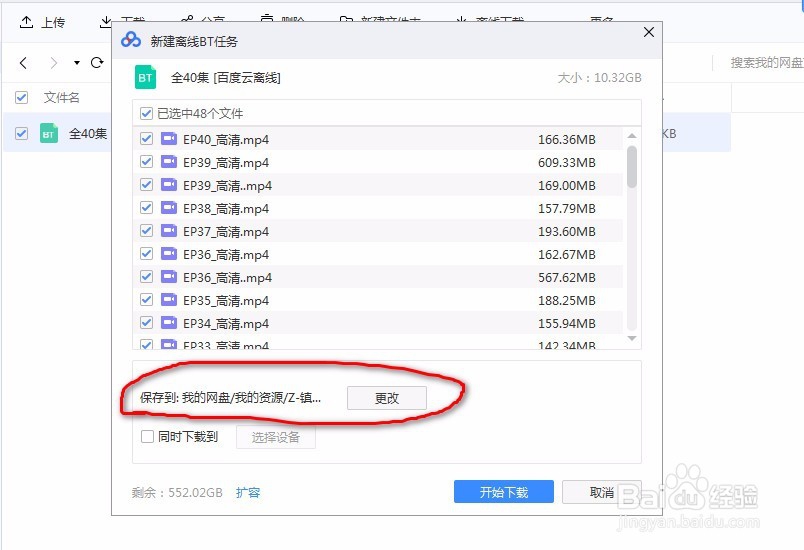The width and height of the screenshot is (804, 550).
Task: Select the file name EP35_高清.mp4
Action: 226,301
